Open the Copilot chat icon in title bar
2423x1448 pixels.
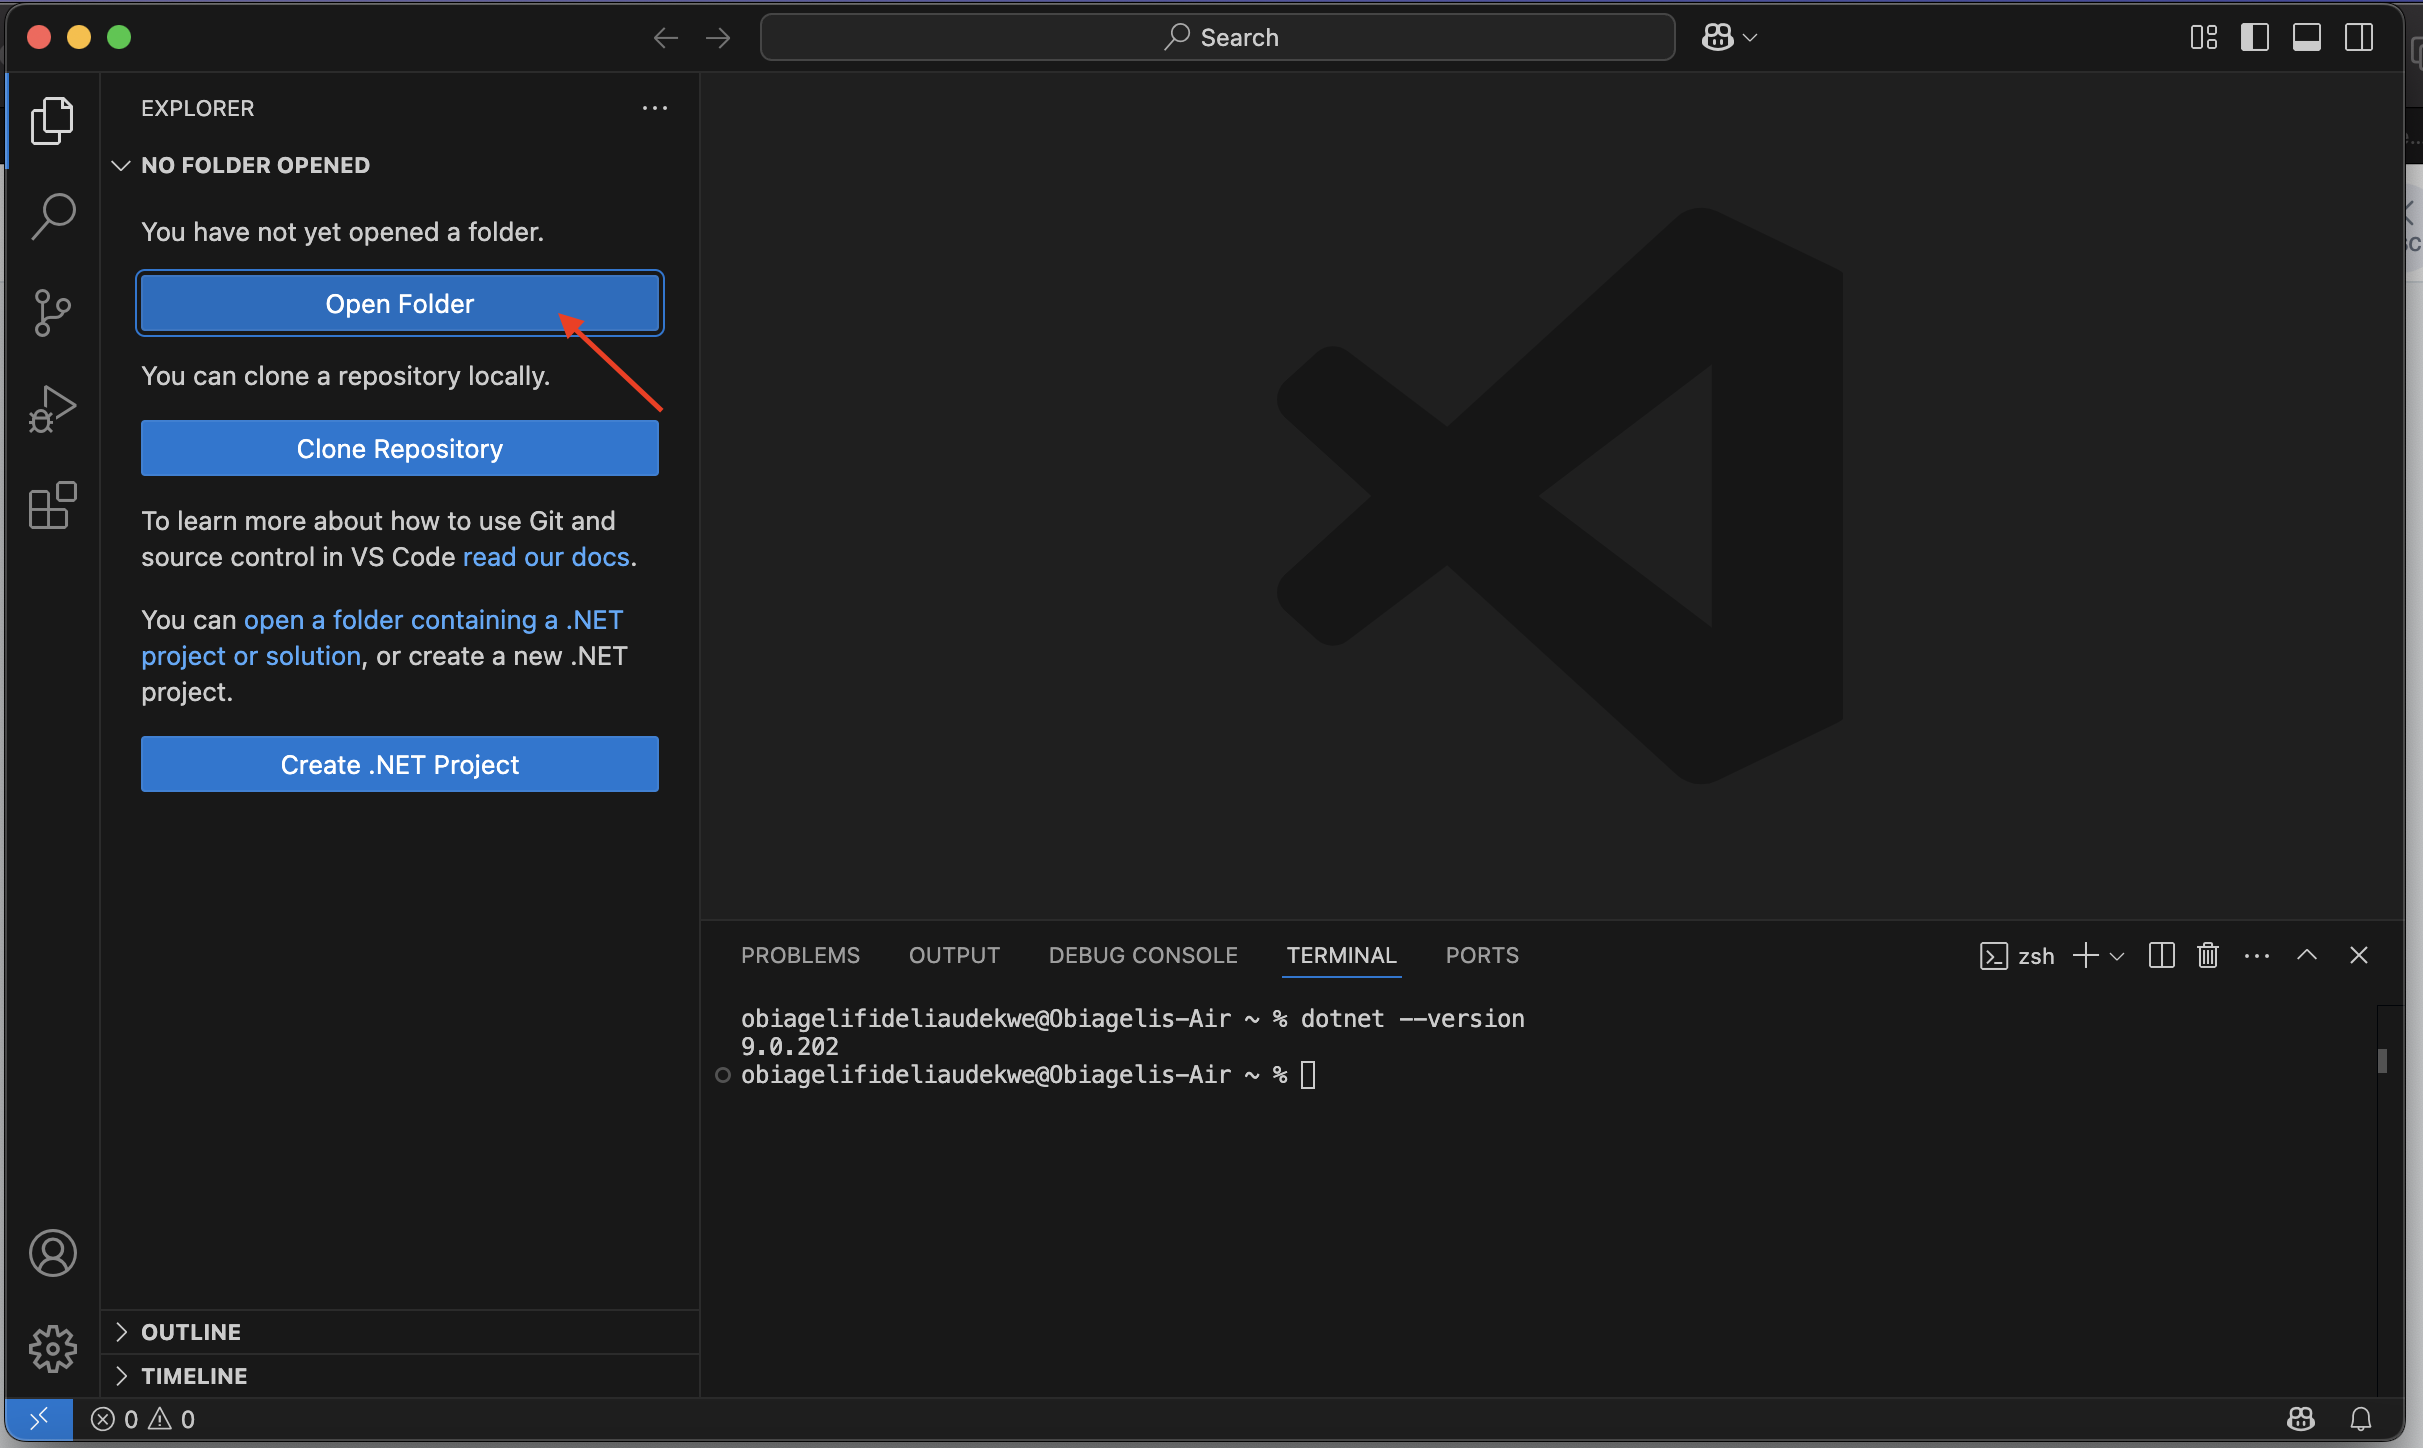click(x=1718, y=38)
